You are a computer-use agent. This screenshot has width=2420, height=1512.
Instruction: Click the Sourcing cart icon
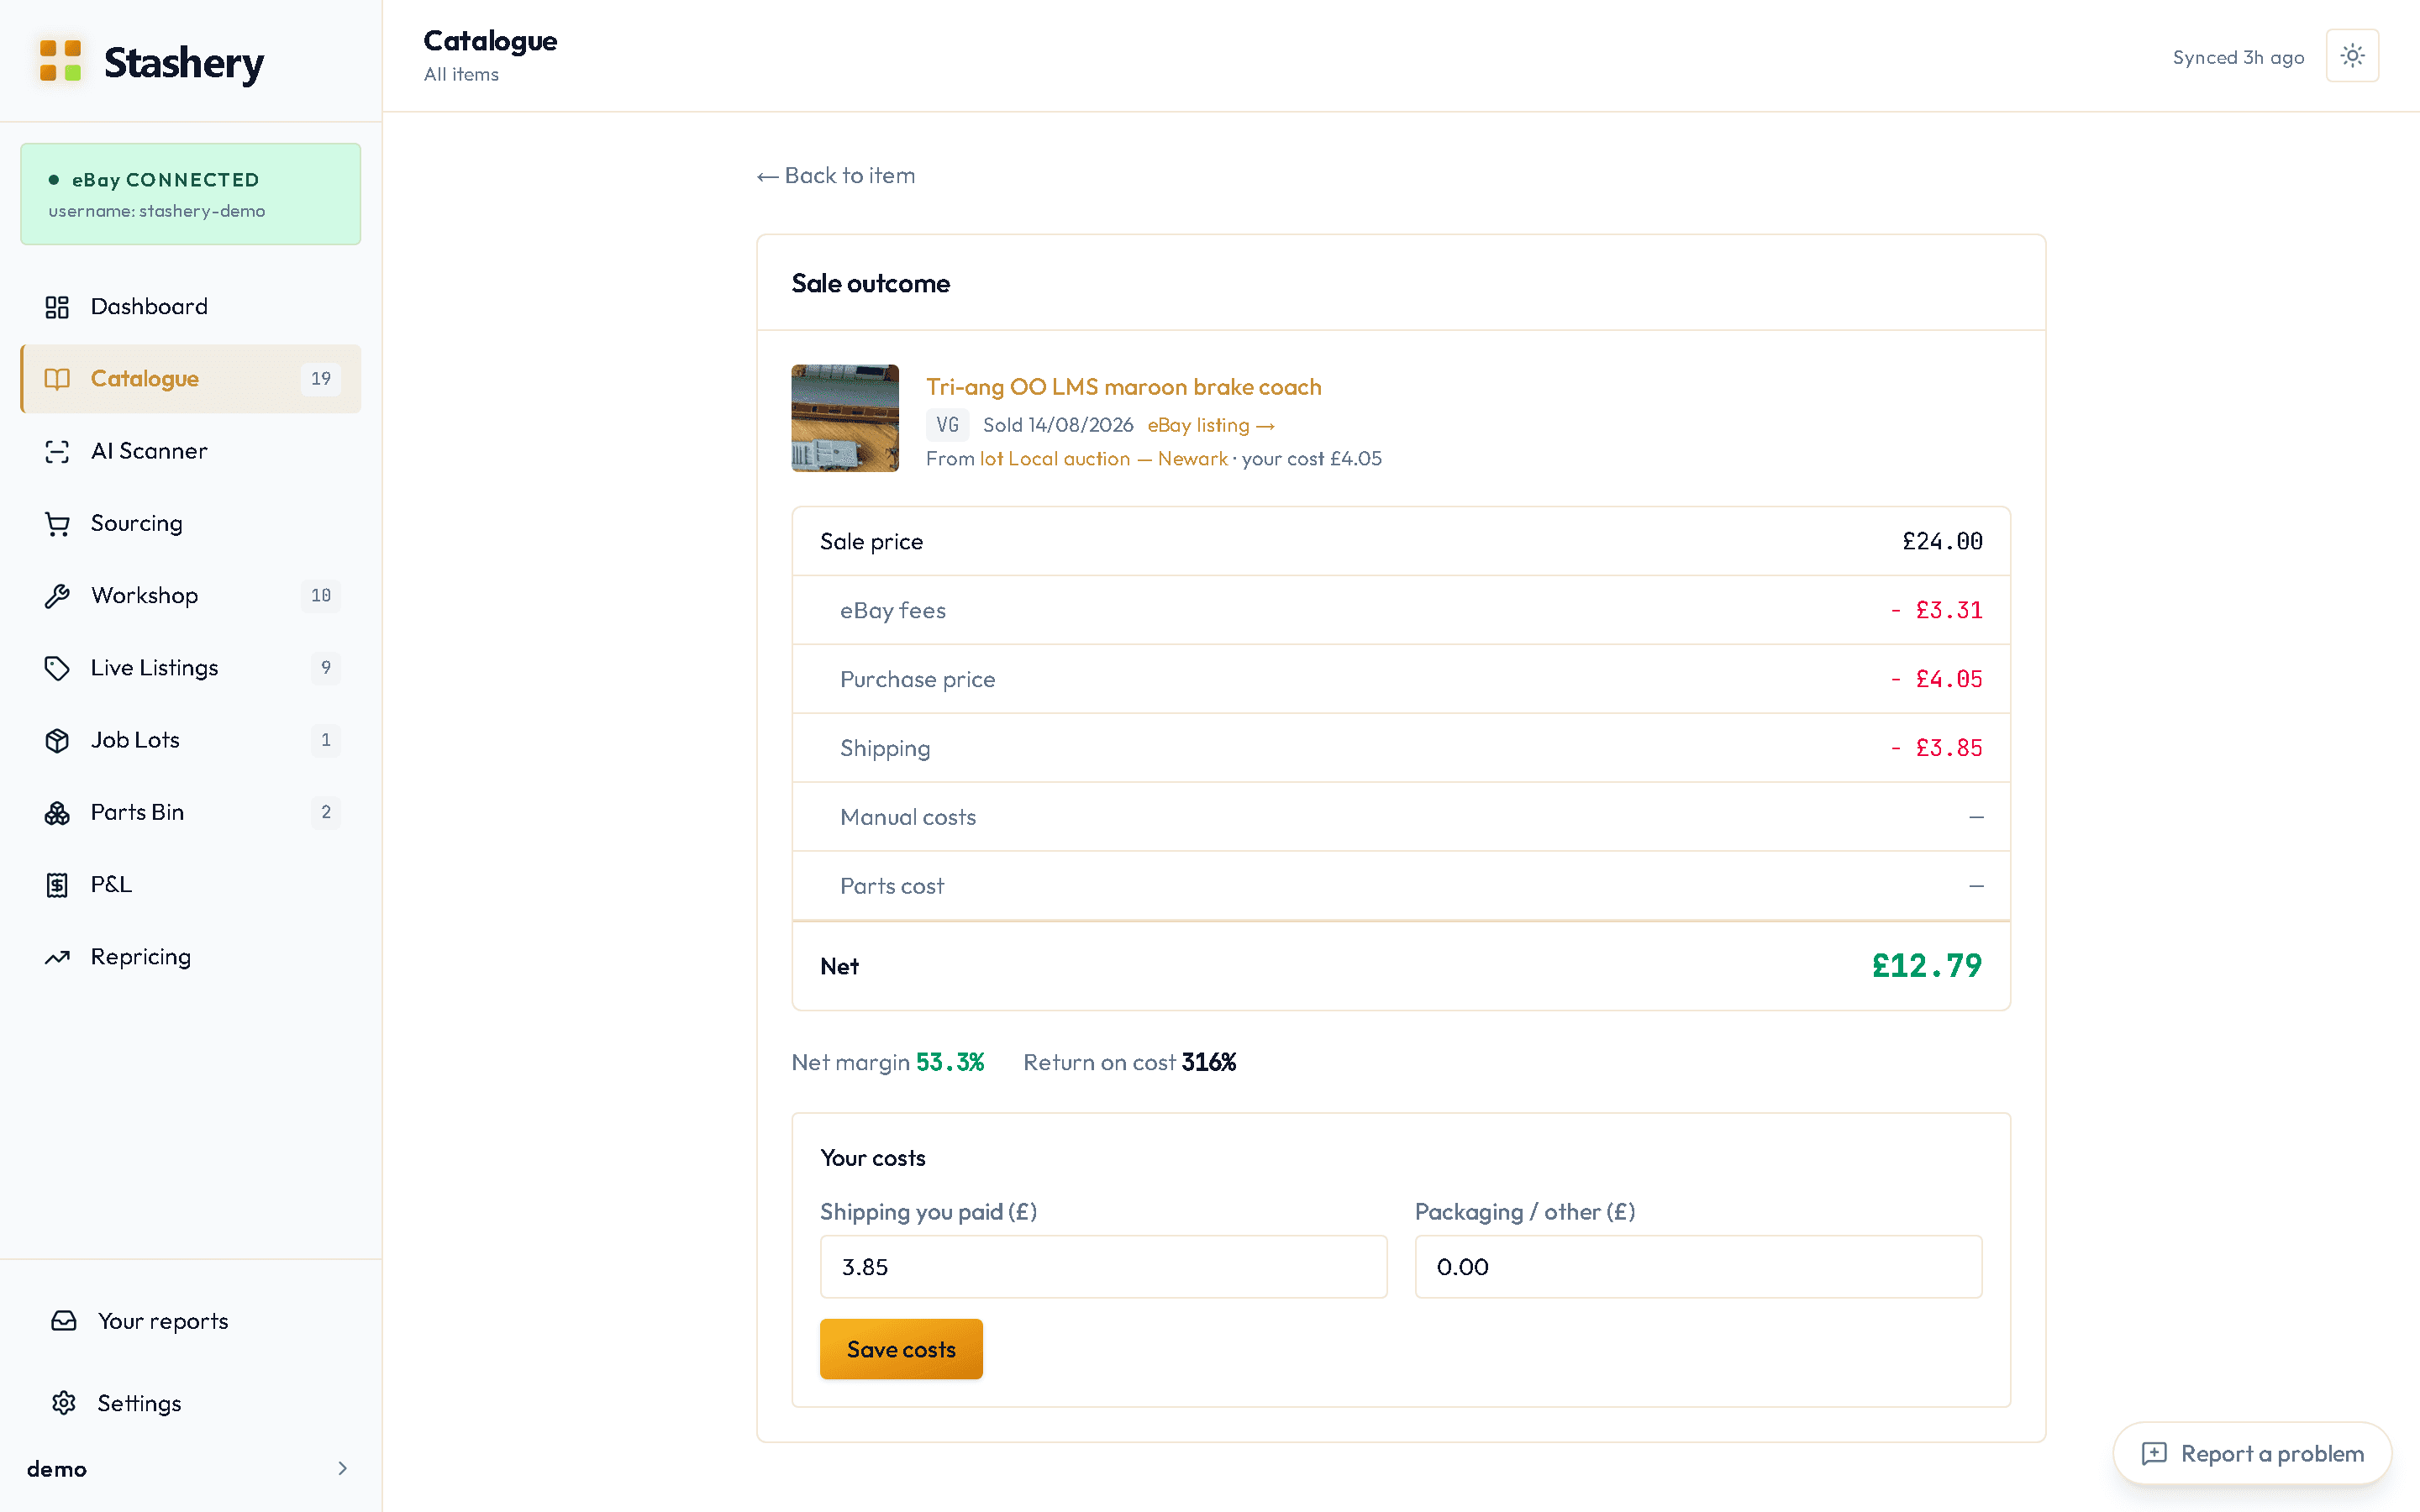(57, 524)
